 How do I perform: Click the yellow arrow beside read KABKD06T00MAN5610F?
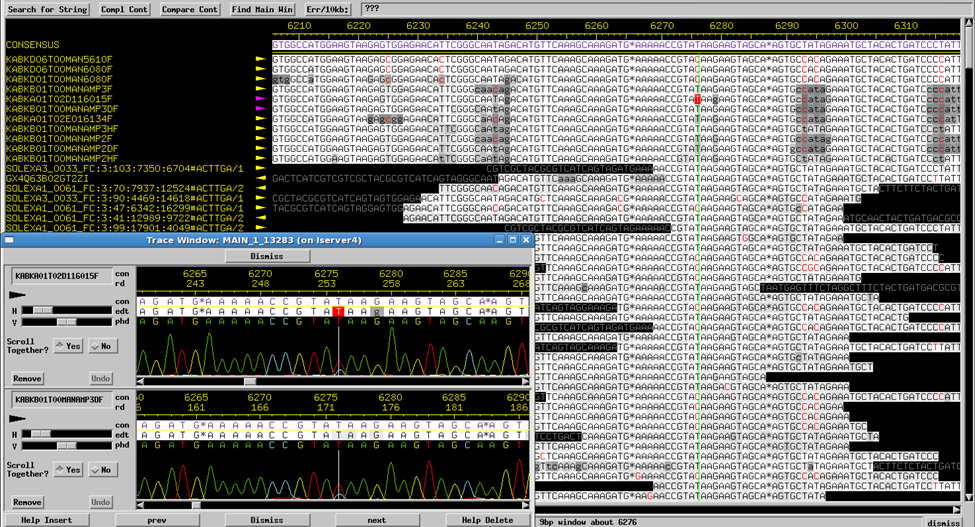[262, 59]
